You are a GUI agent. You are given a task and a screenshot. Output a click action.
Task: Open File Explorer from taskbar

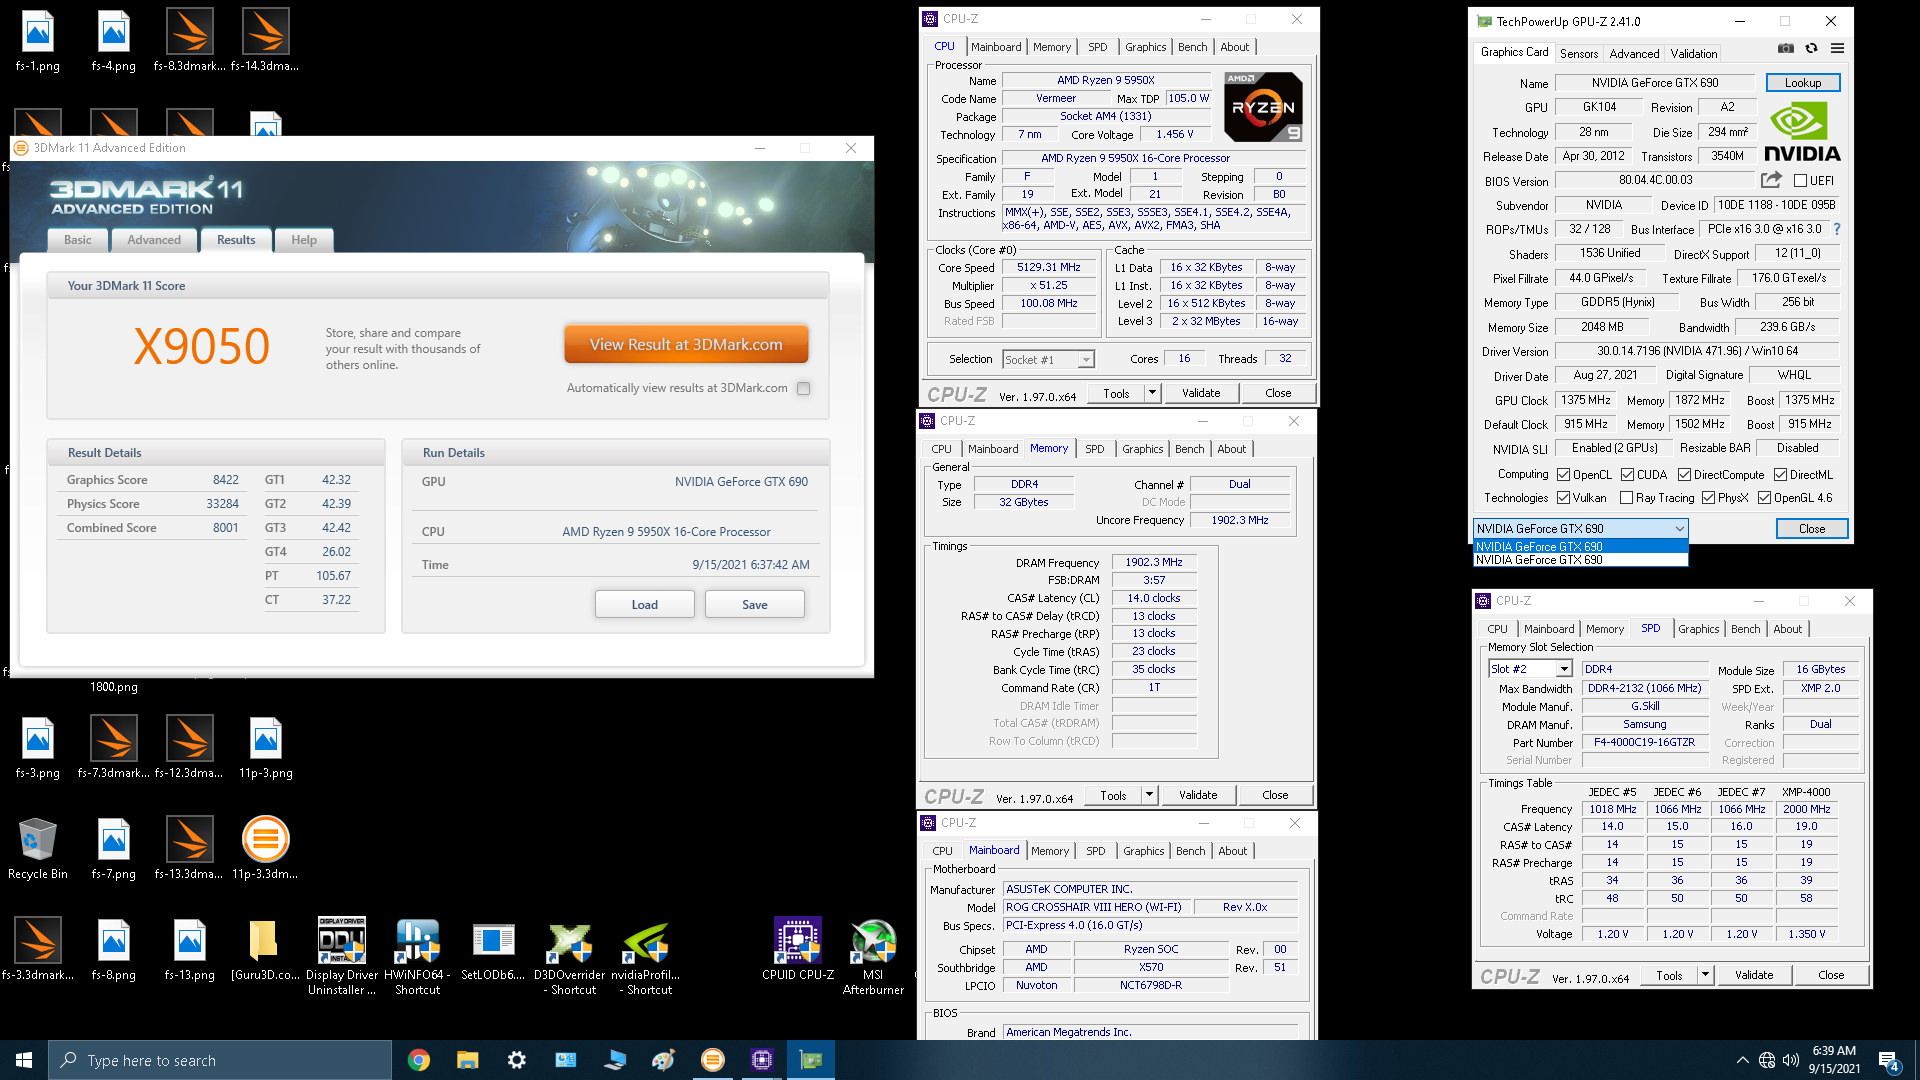pyautogui.click(x=467, y=1060)
